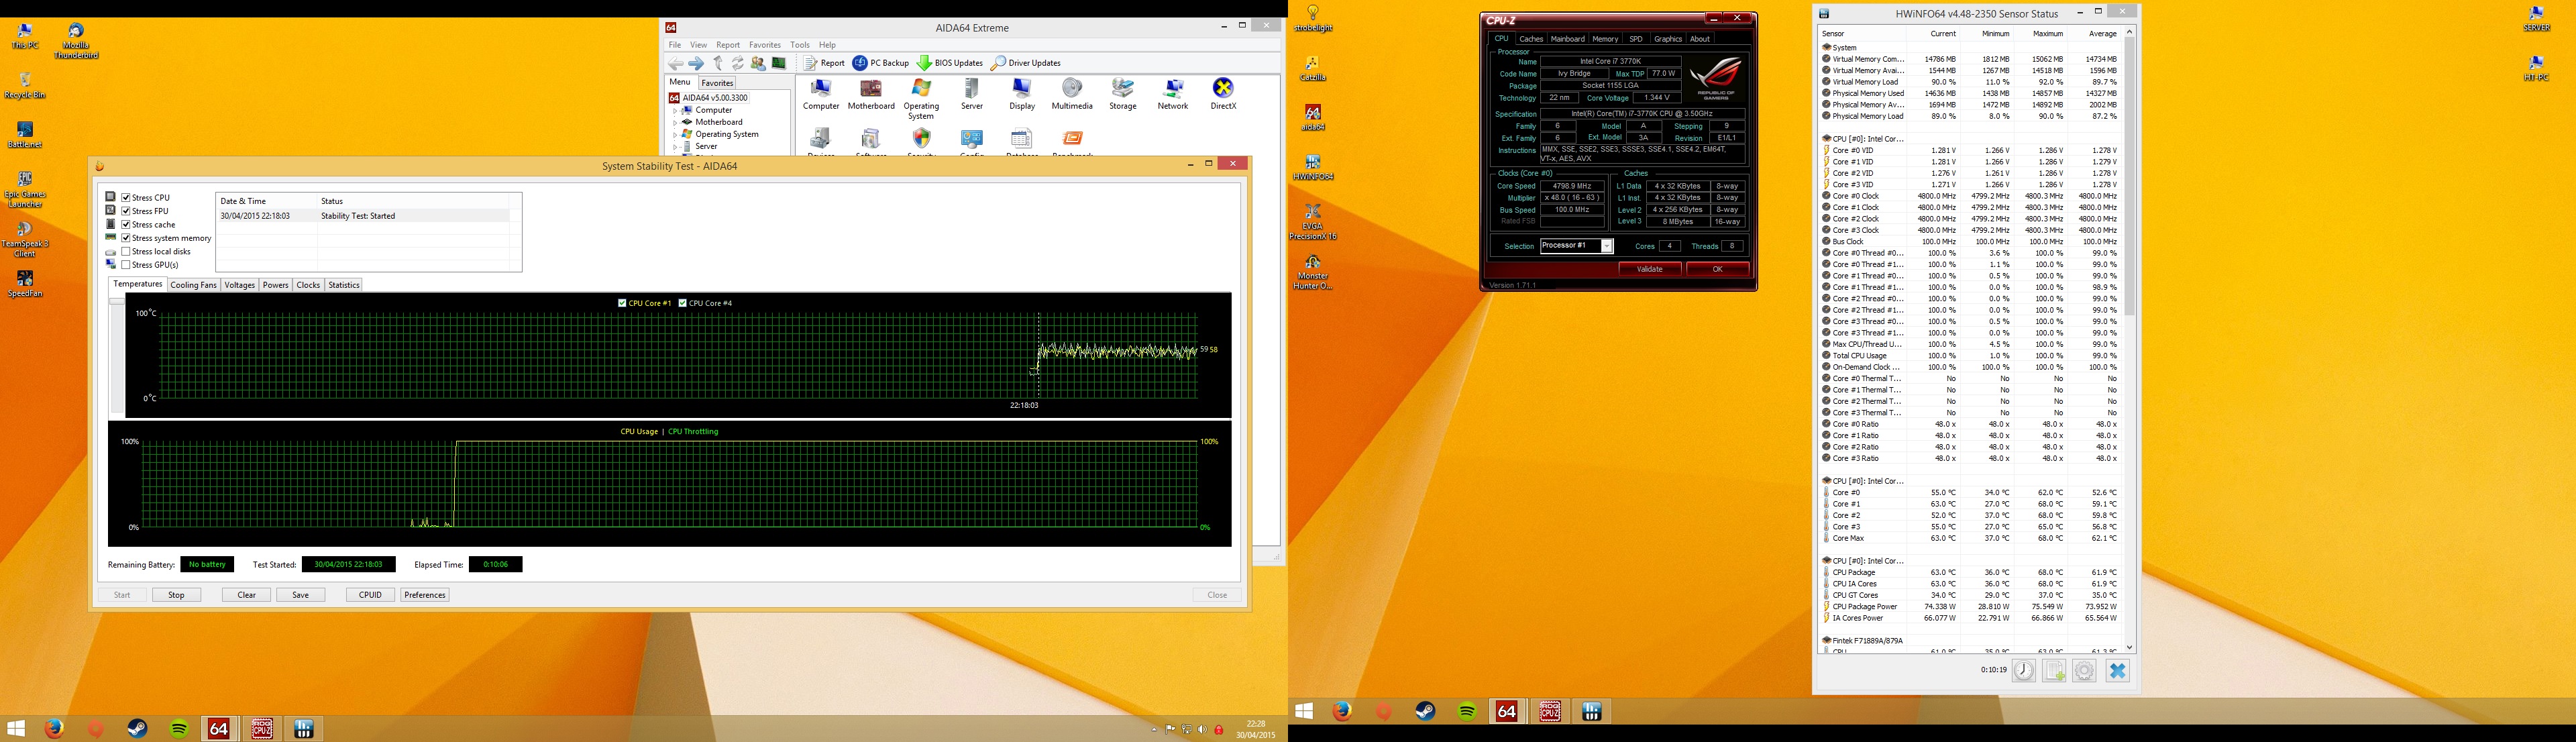Open the Network category icon in AIDA64

point(1173,94)
